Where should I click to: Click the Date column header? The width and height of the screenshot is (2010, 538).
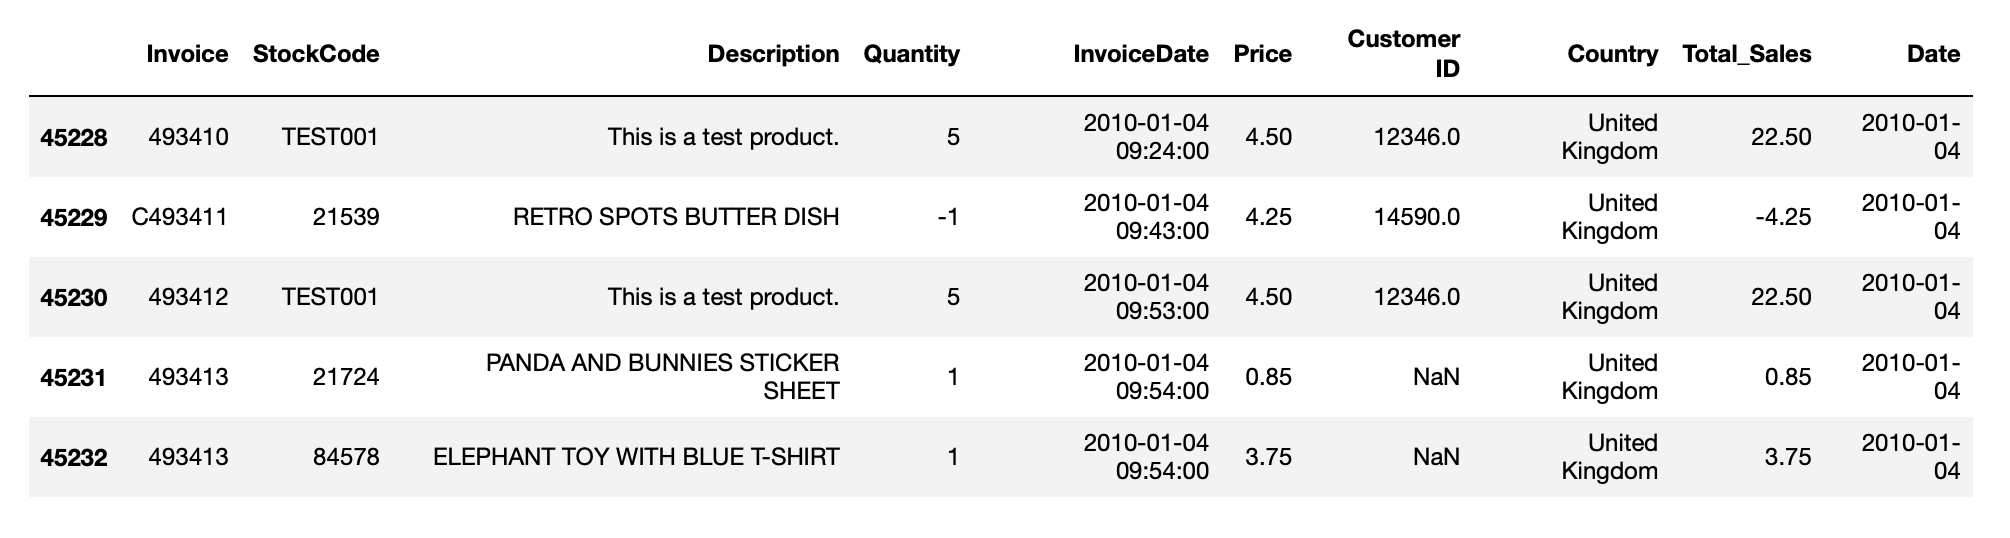coord(1933,54)
